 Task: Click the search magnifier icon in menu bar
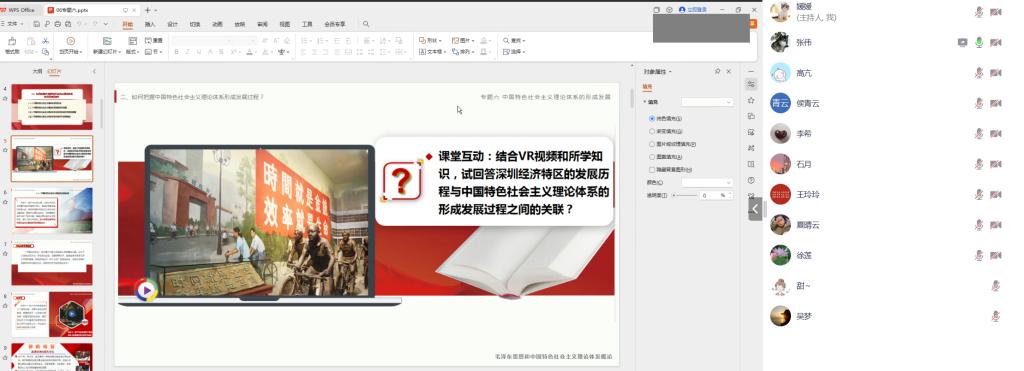coord(366,24)
